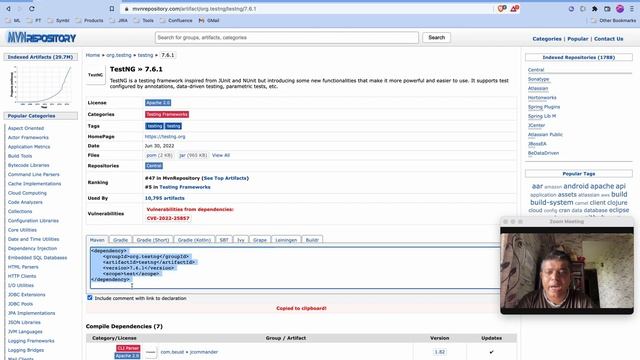
Task: Open the extensions puzzle piece menu
Action: point(595,9)
